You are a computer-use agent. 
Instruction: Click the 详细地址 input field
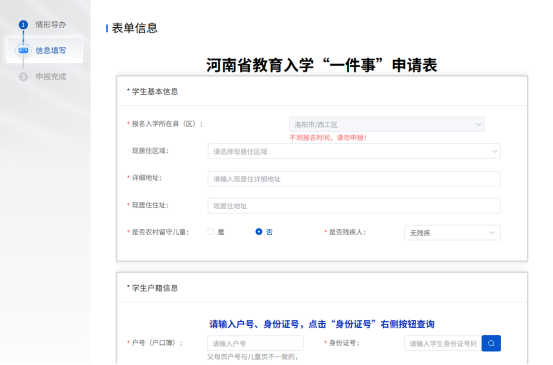[x=354, y=179]
